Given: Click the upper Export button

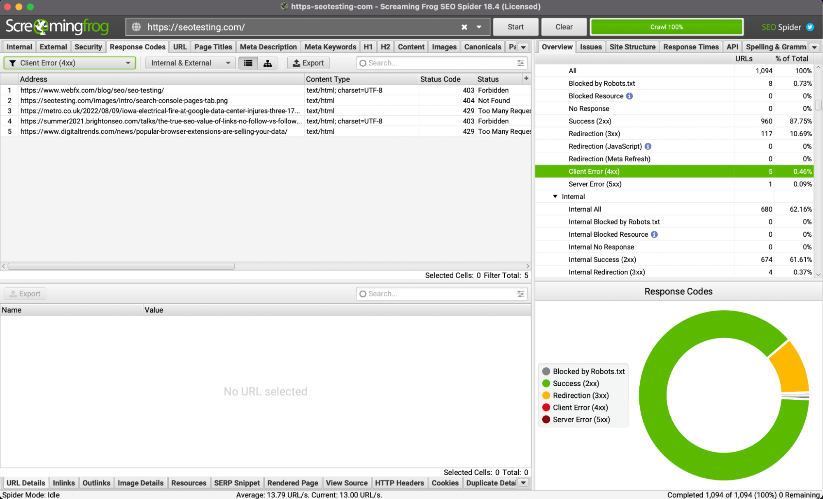Looking at the screenshot, I should [x=308, y=63].
